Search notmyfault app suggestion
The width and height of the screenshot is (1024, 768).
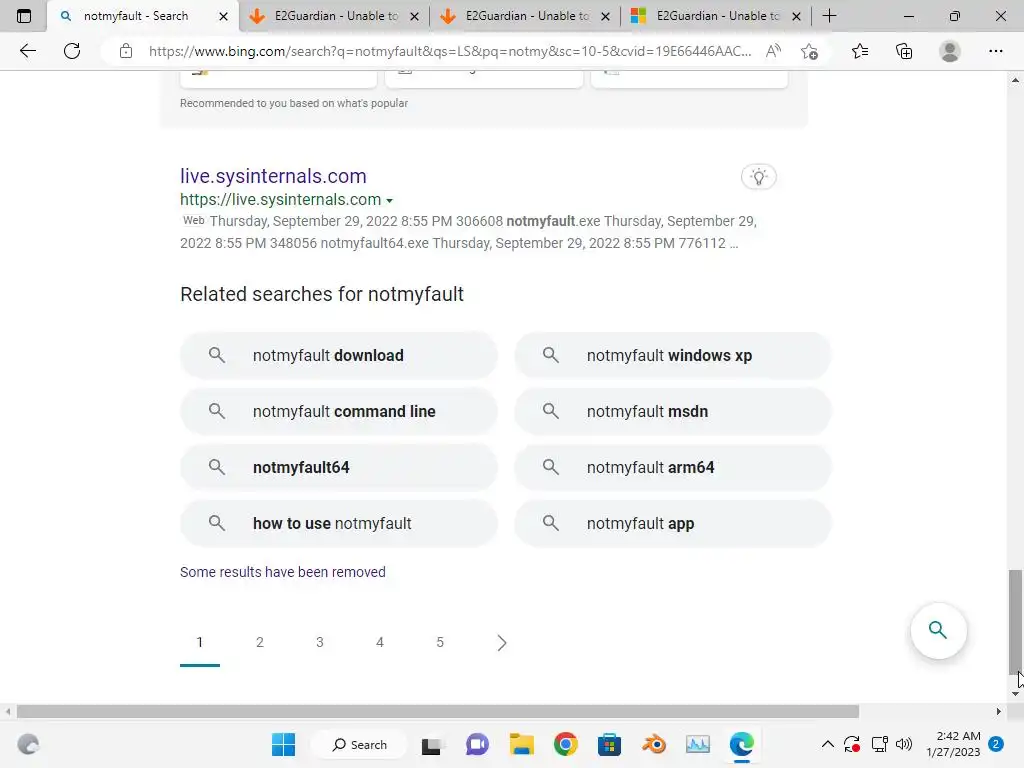pyautogui.click(x=673, y=524)
